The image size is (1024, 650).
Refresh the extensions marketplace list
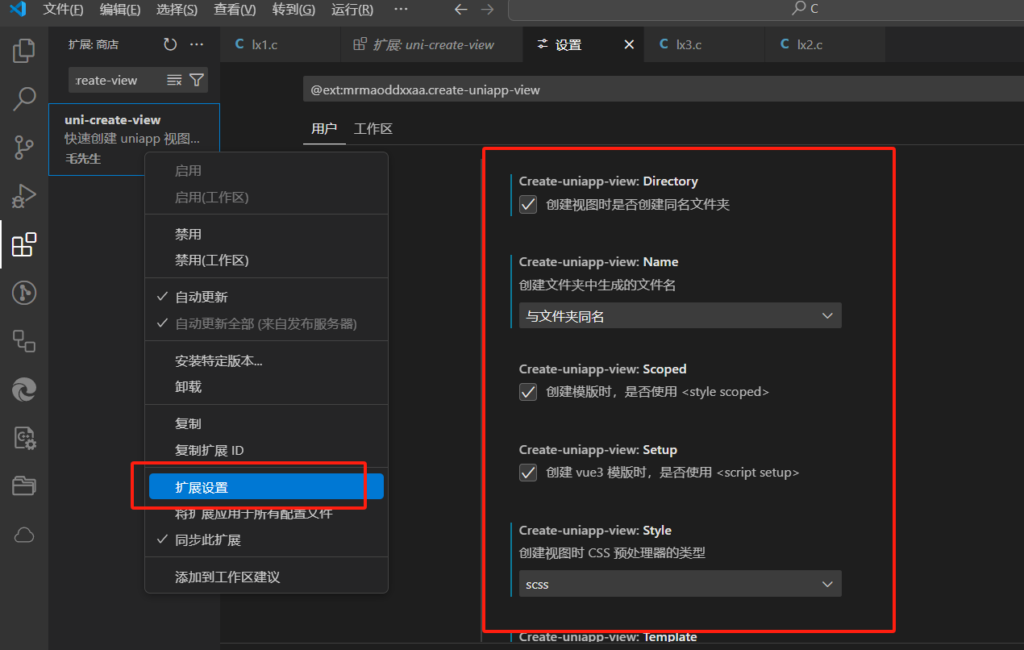click(x=170, y=44)
